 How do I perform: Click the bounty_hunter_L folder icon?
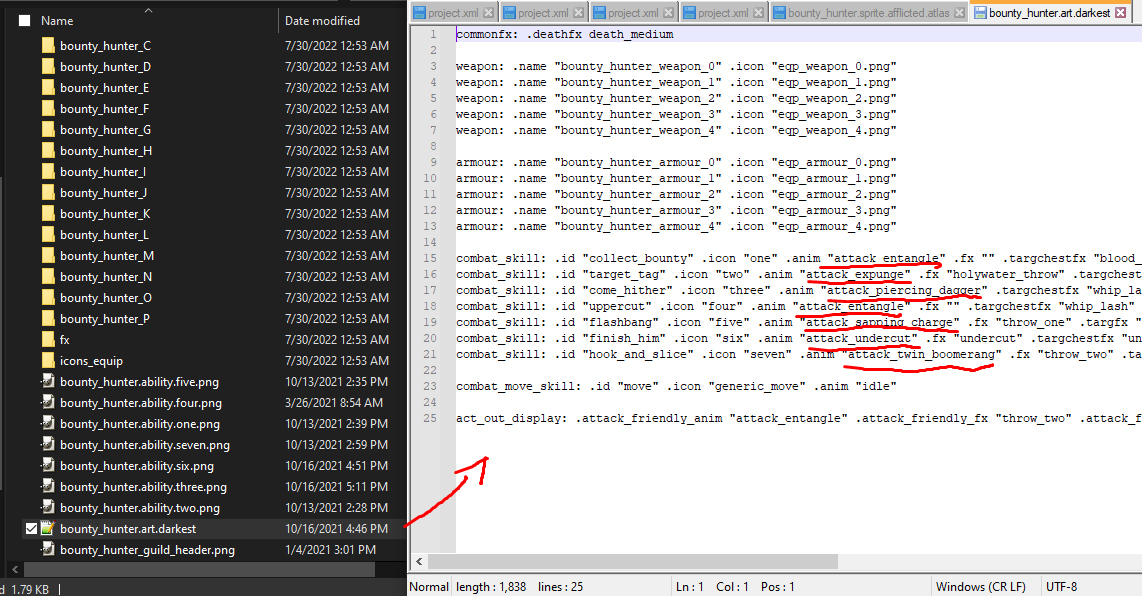tap(48, 235)
